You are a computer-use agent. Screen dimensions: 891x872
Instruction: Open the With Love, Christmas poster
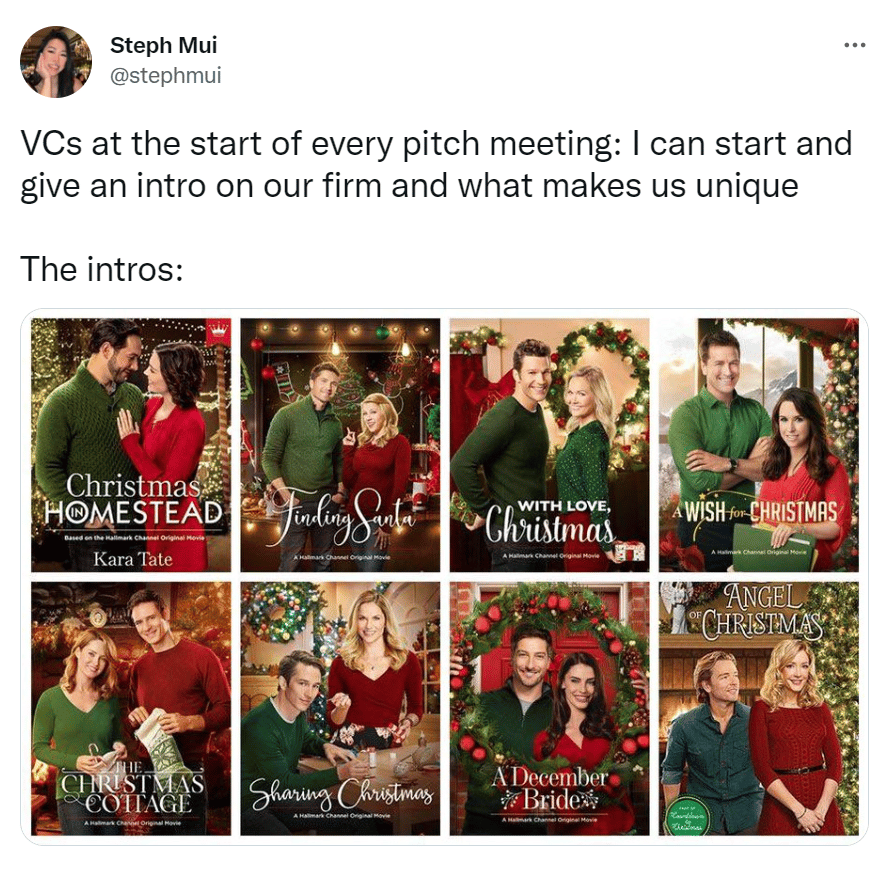pyautogui.click(x=549, y=445)
